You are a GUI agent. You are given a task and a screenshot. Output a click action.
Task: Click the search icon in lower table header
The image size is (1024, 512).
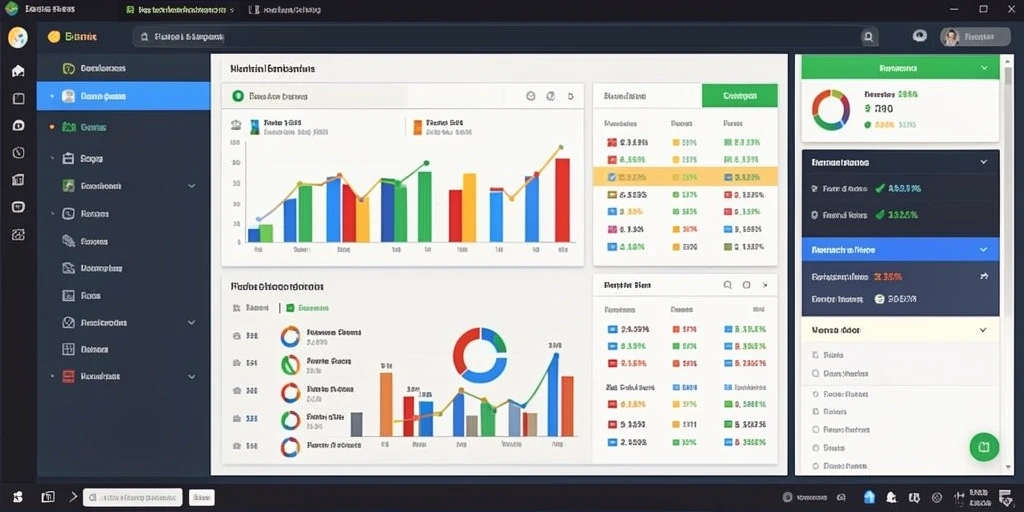point(728,285)
